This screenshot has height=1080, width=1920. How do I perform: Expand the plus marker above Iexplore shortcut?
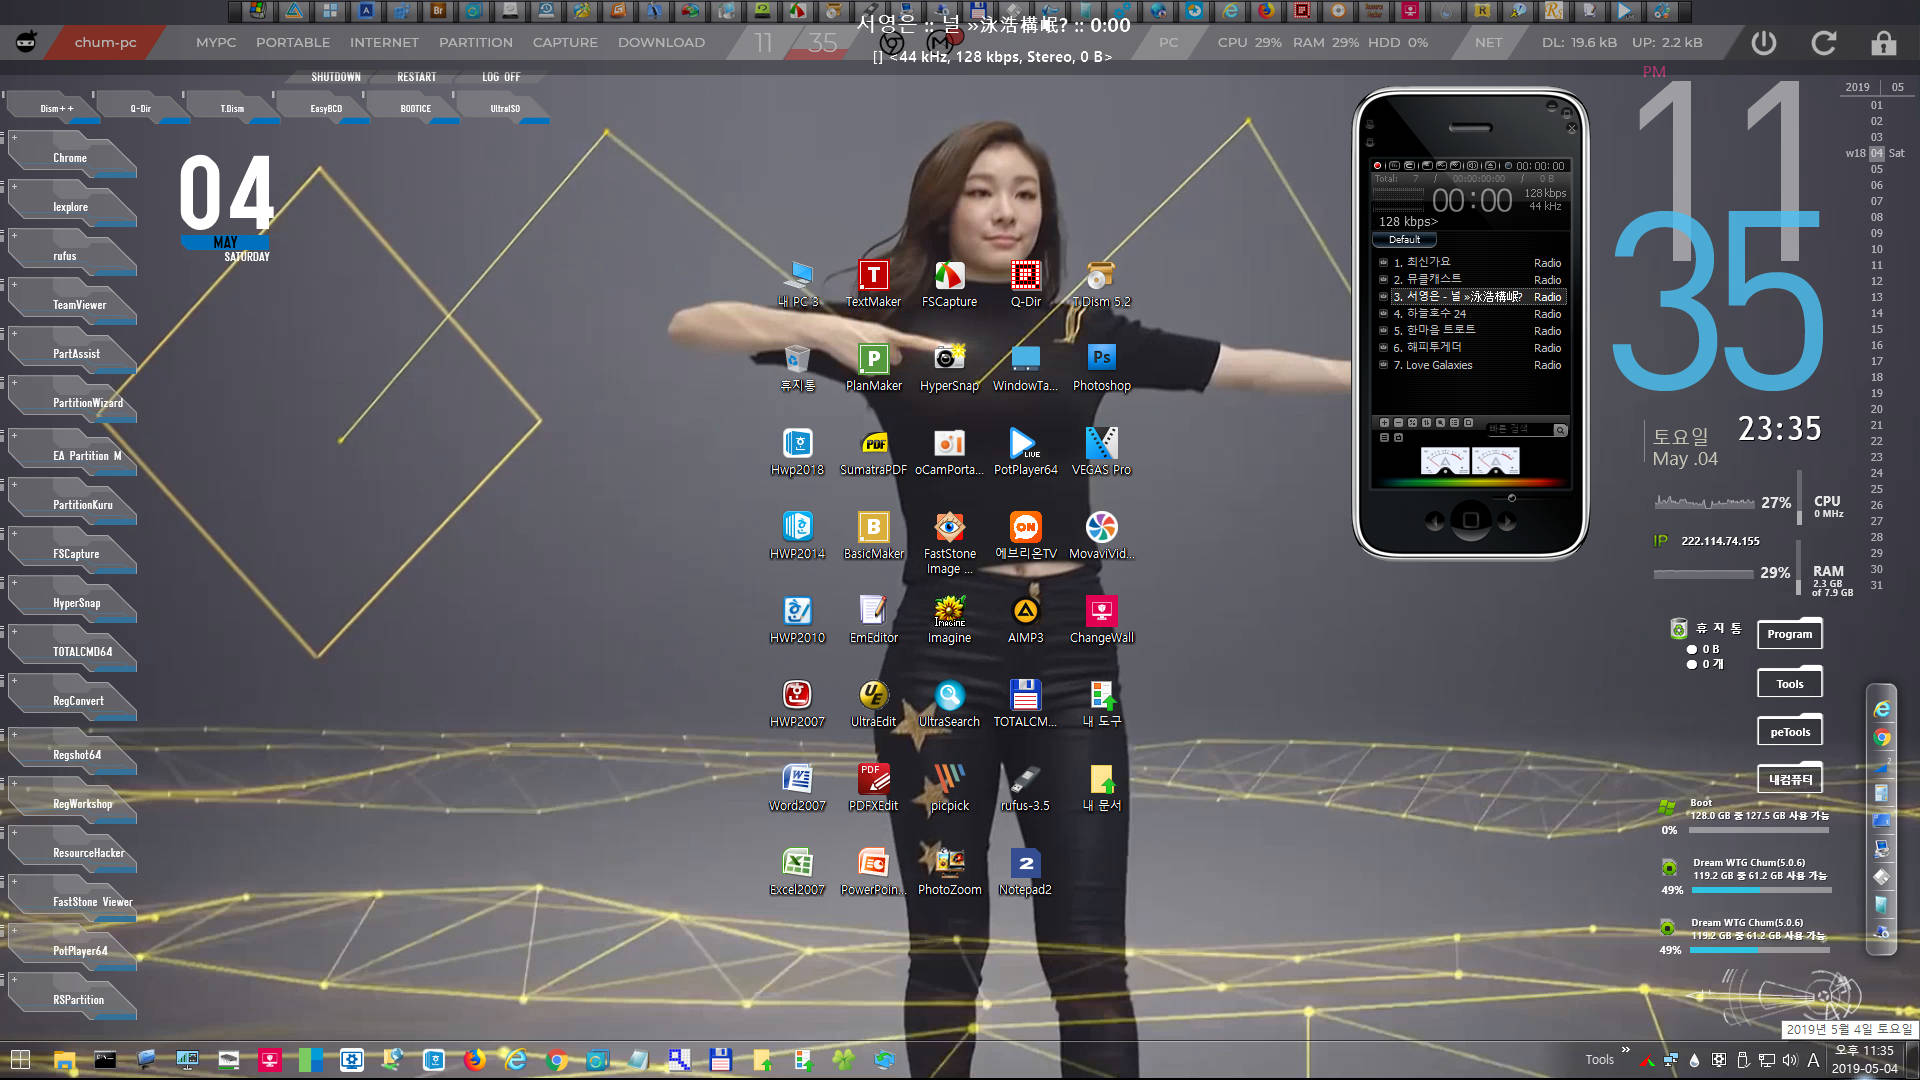14,187
